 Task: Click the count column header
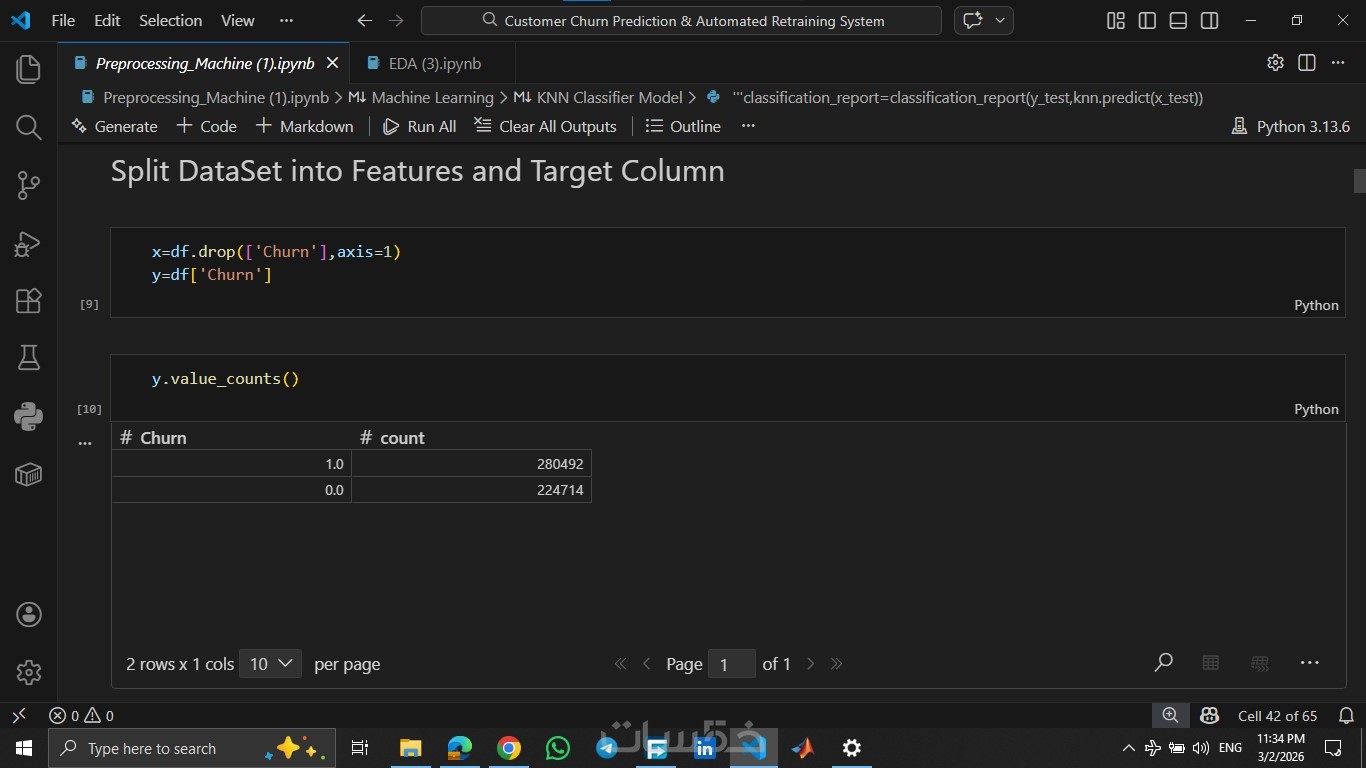tap(471, 437)
